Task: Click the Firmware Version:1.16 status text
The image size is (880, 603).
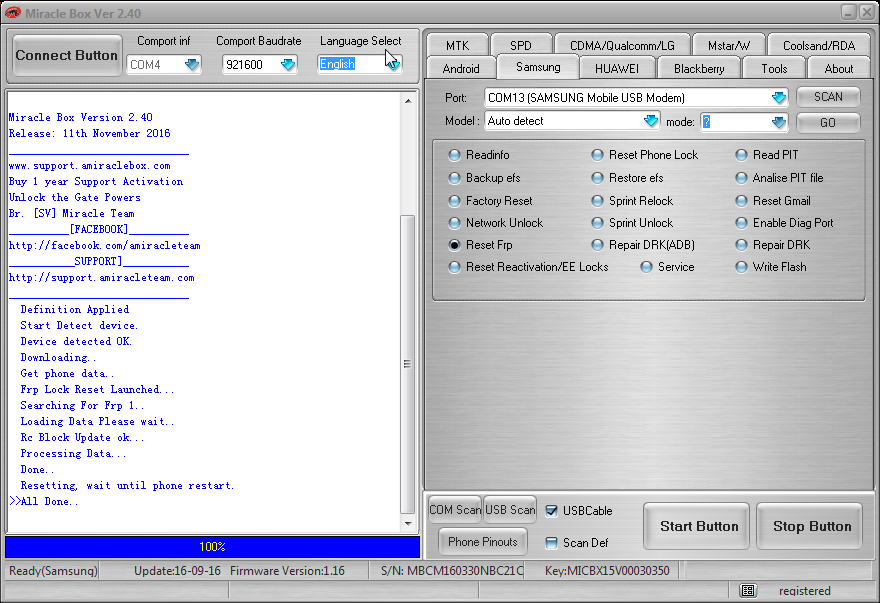Action: pyautogui.click(x=287, y=571)
